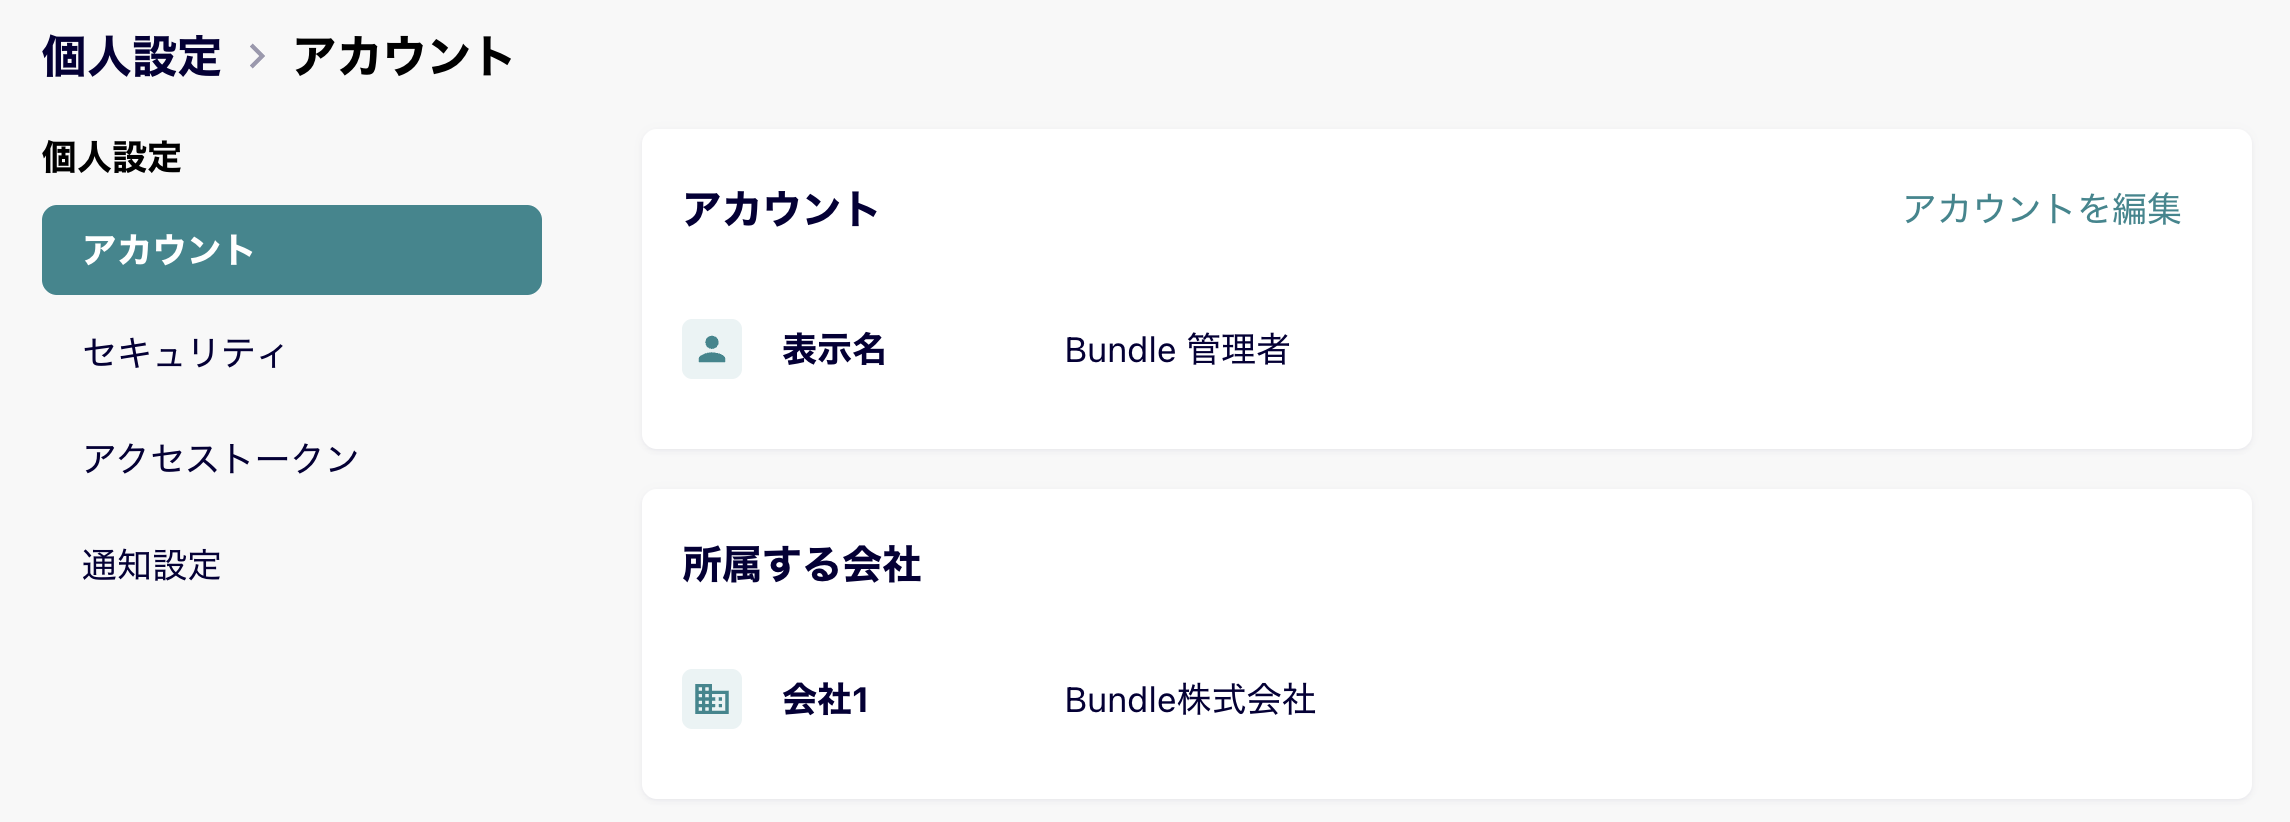Click the アカウント card heading
The width and height of the screenshot is (2290, 822).
780,209
